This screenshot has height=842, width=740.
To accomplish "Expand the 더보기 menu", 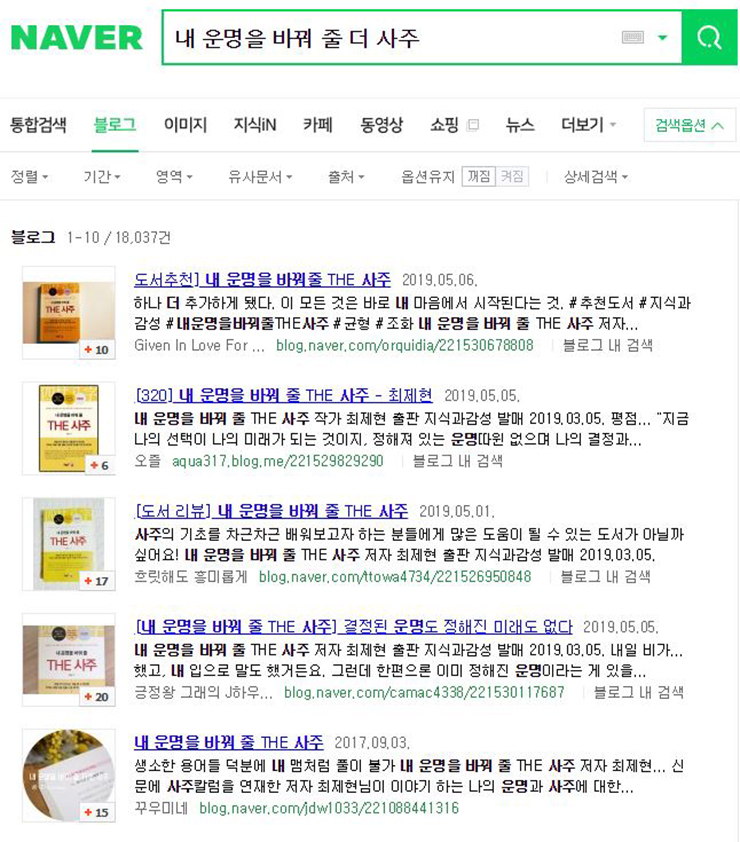I will [588, 125].
